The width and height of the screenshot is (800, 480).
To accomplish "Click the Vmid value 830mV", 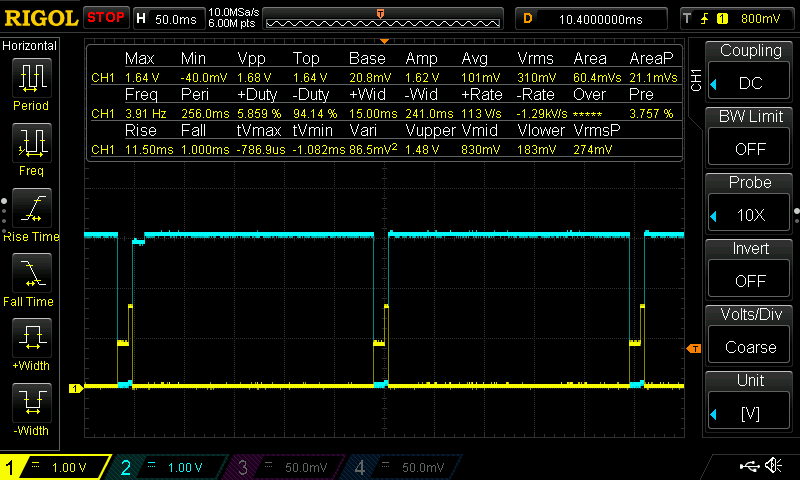I will tap(480, 149).
